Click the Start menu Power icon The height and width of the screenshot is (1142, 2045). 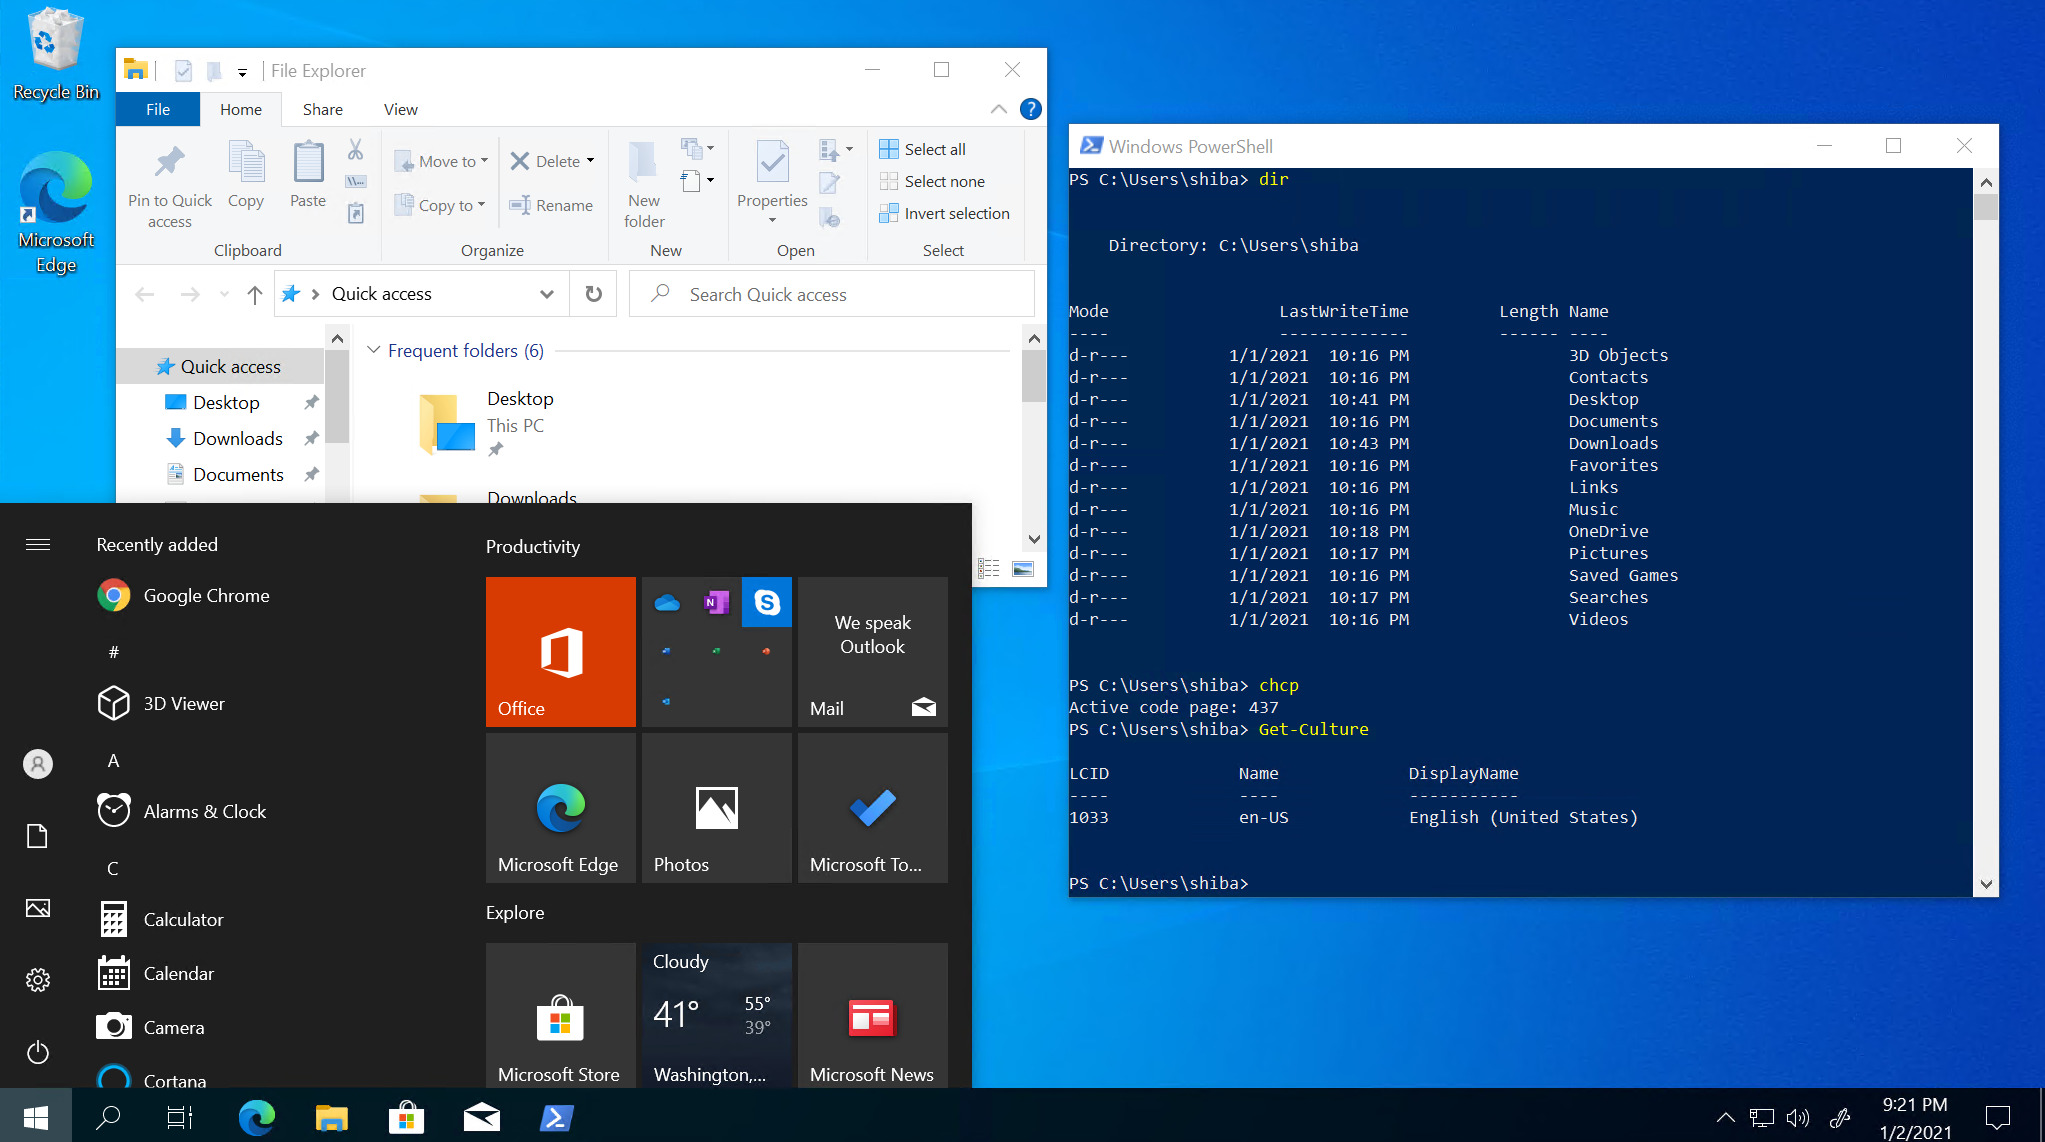click(x=38, y=1052)
